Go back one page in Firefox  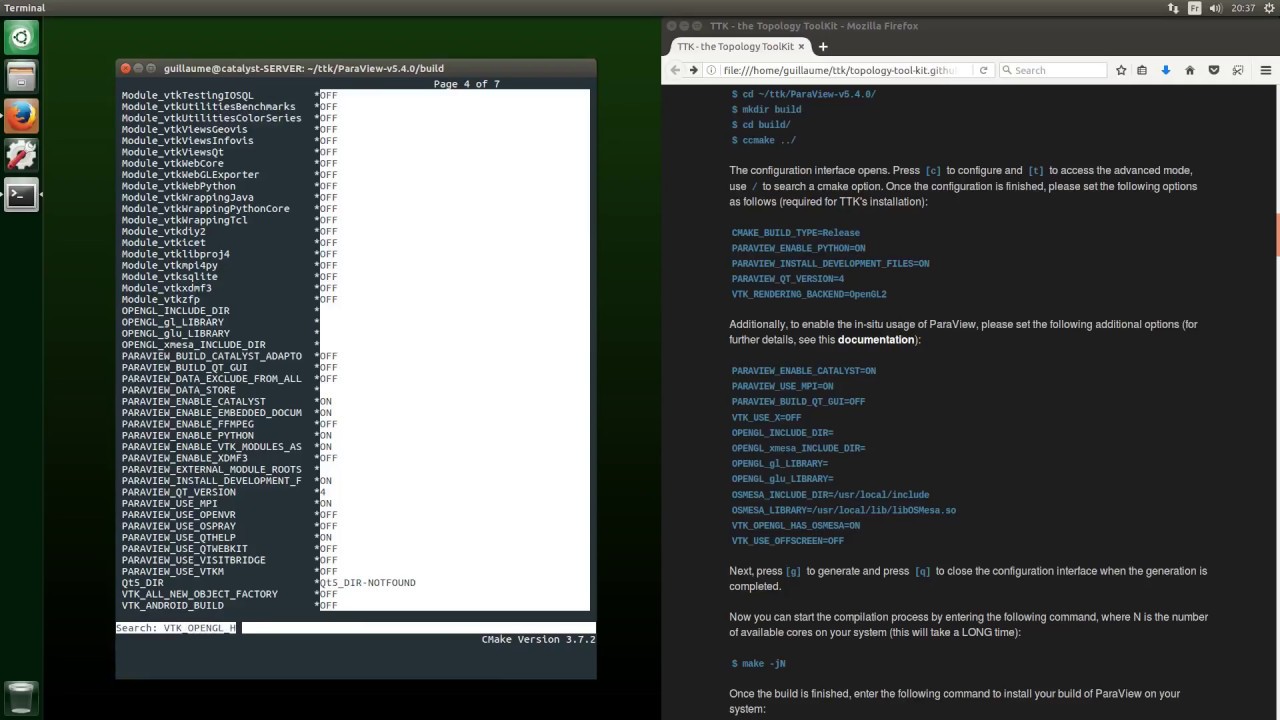pos(675,70)
